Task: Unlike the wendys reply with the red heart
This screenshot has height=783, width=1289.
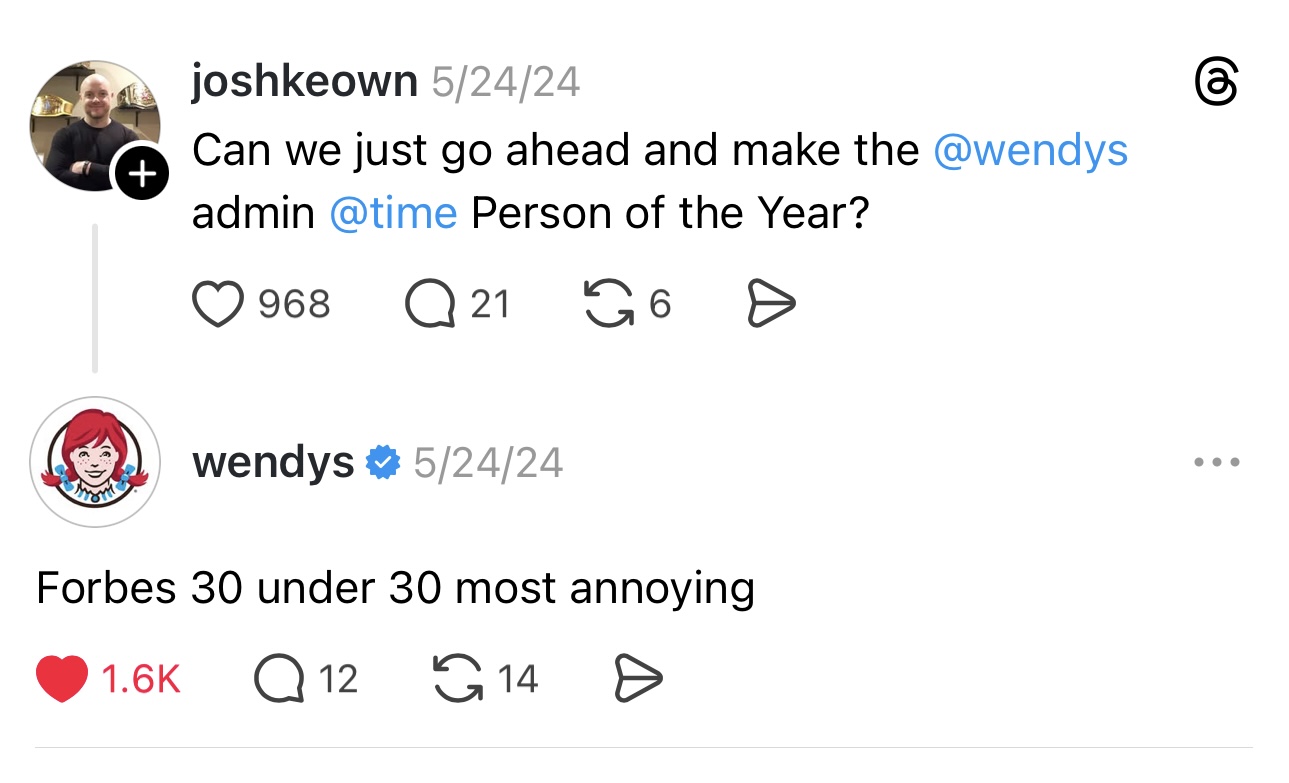Action: click(62, 679)
